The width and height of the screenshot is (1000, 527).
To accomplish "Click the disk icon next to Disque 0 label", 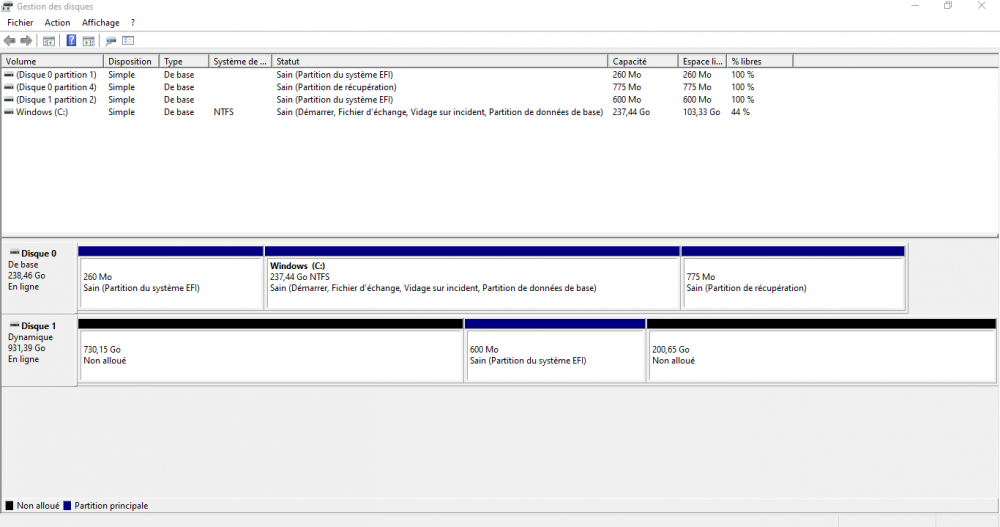I will pyautogui.click(x=14, y=253).
